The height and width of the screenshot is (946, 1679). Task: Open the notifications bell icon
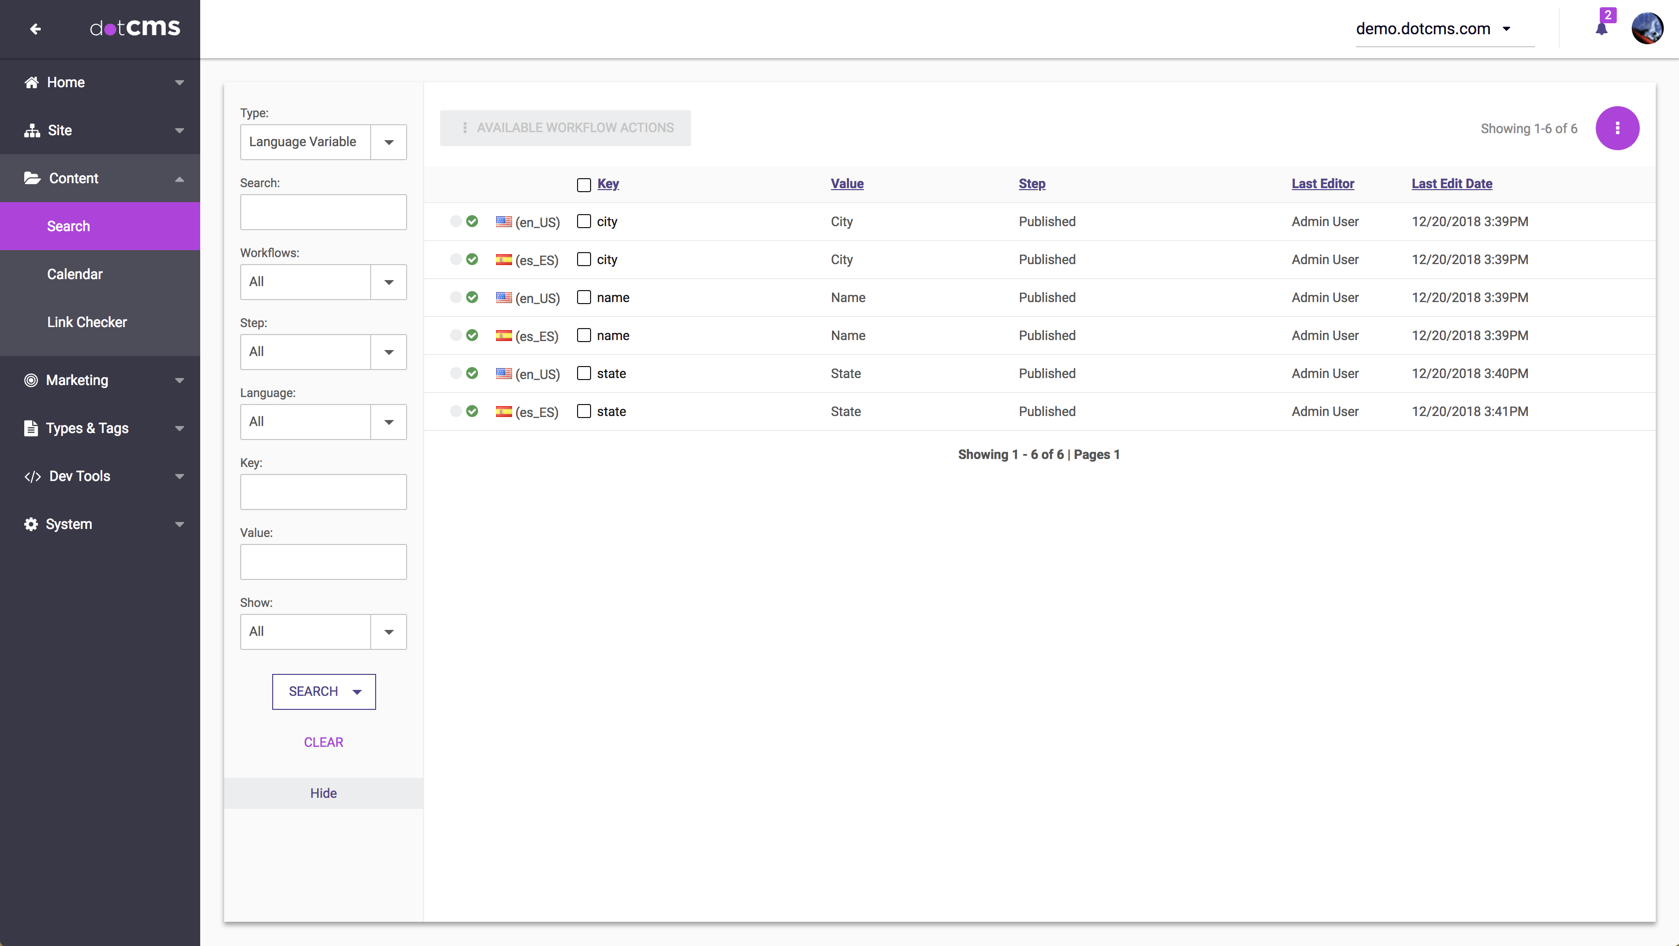(1601, 28)
